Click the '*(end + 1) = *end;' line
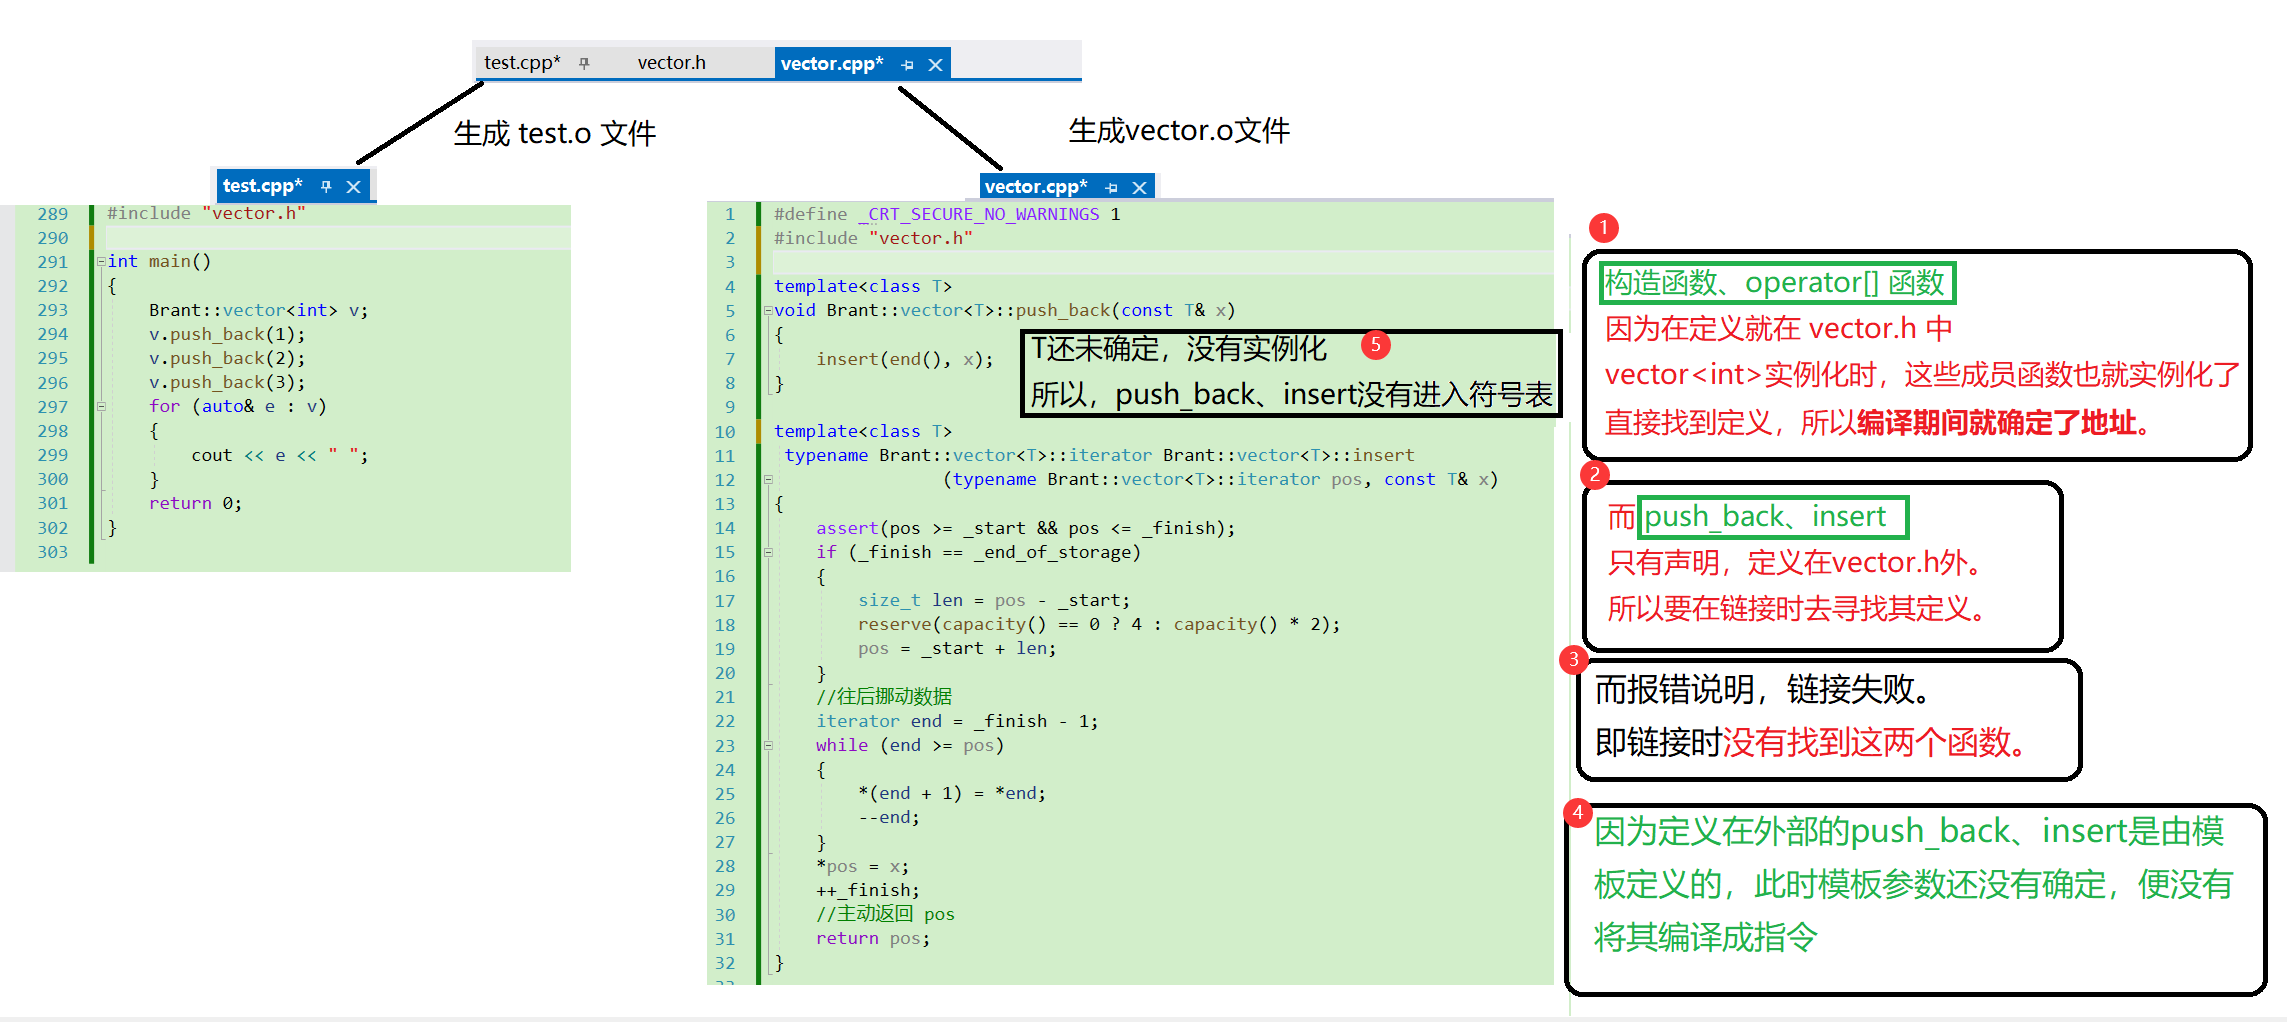This screenshot has width=2287, height=1022. 952,794
